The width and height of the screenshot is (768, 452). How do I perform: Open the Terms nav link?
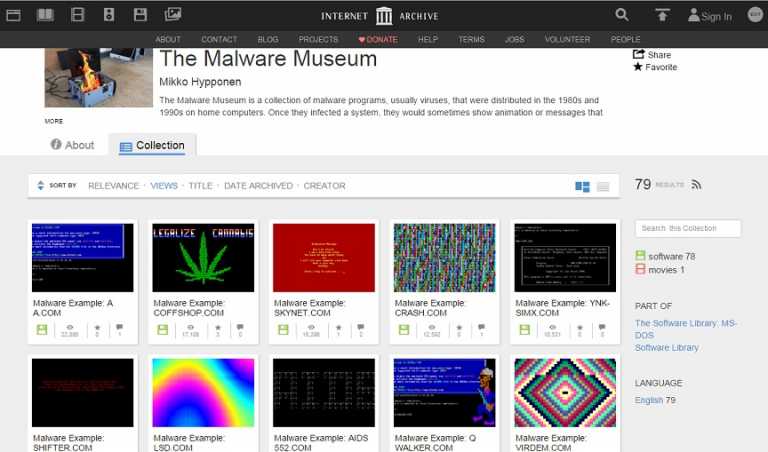(472, 39)
